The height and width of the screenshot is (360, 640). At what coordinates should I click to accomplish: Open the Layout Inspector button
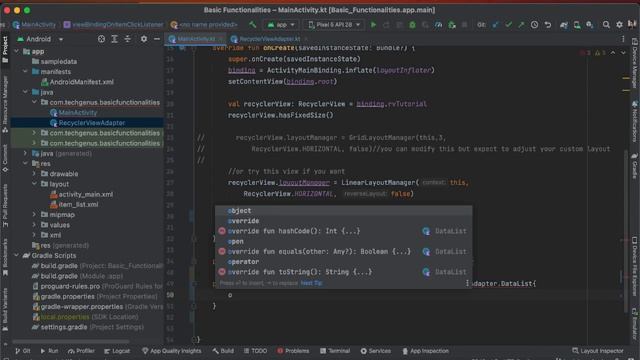tap(598, 351)
